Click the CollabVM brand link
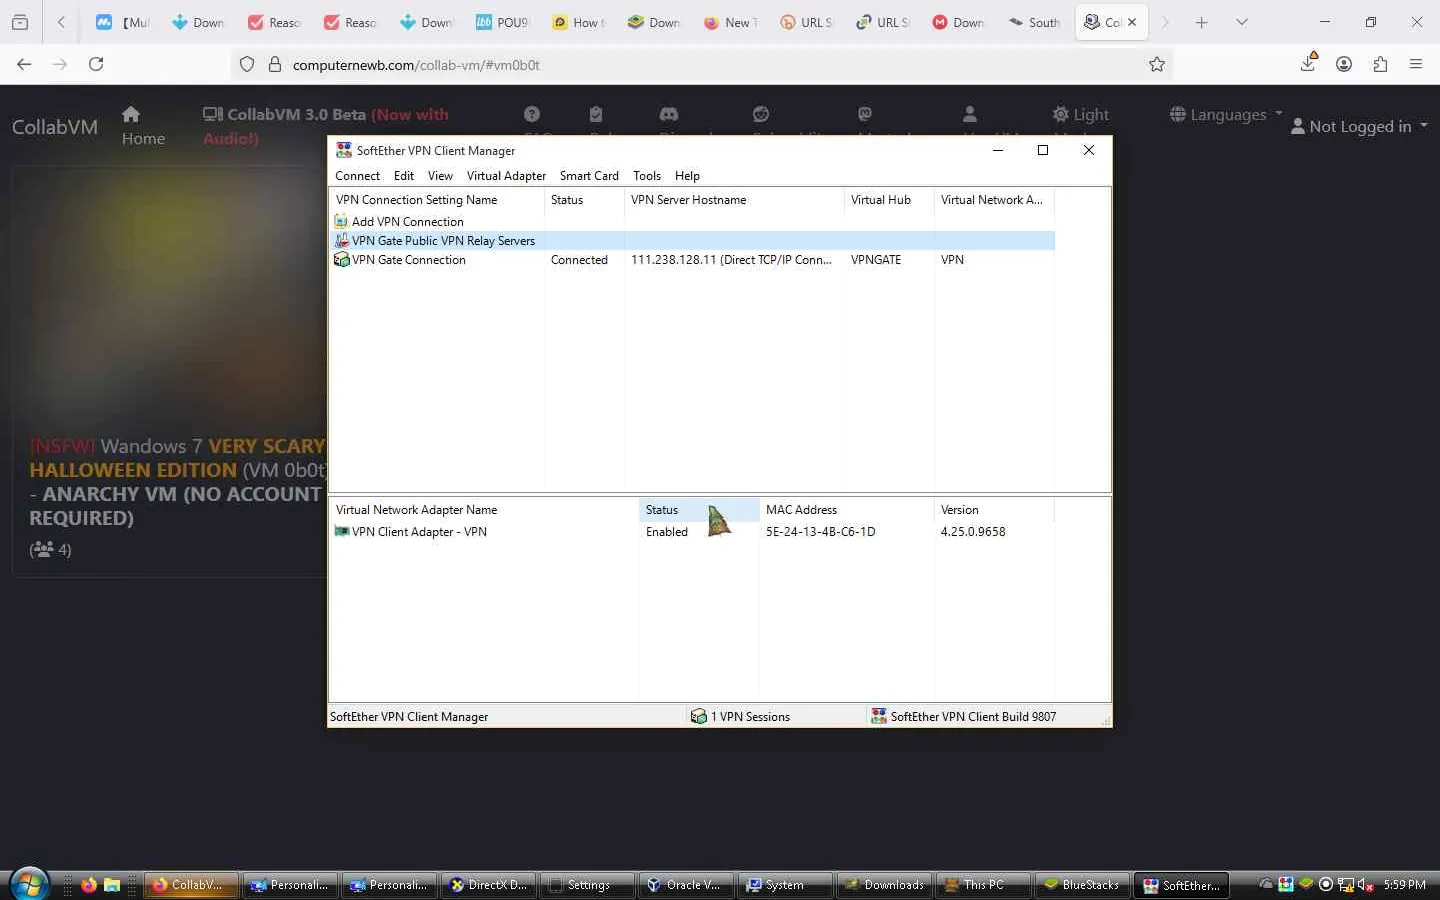 pyautogui.click(x=55, y=127)
